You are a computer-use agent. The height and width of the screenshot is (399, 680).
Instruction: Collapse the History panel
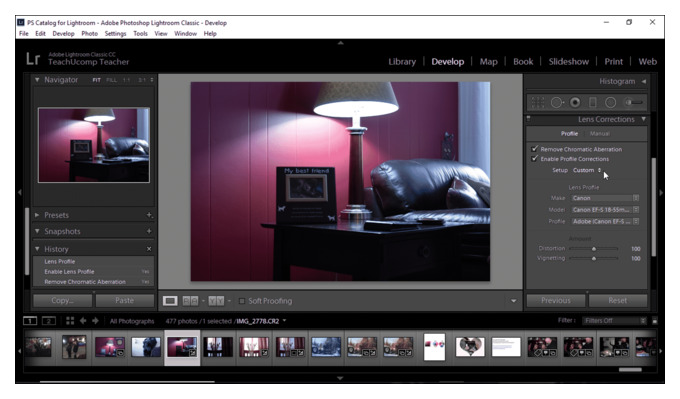[x=37, y=249]
